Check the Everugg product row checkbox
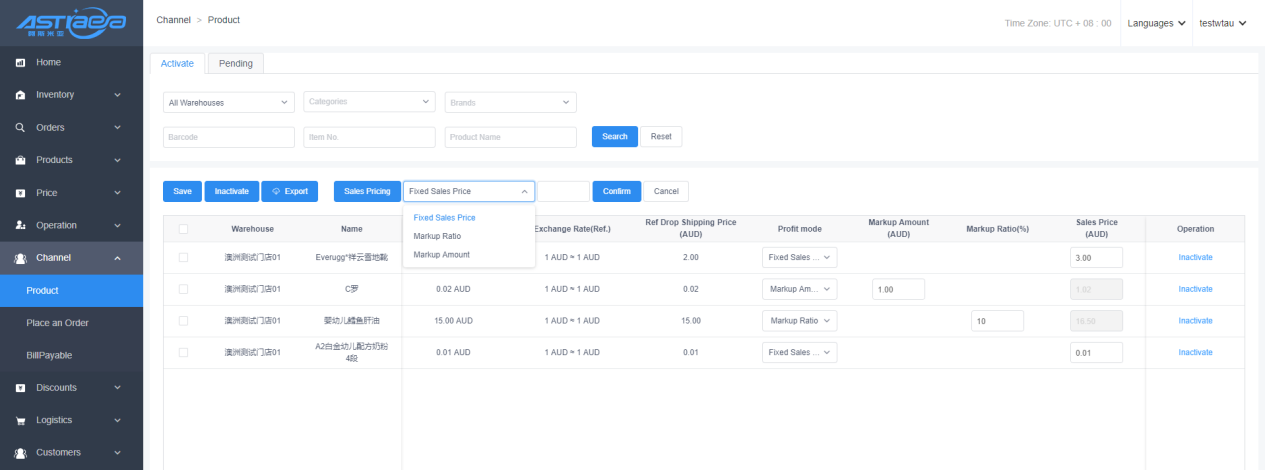 [183, 257]
